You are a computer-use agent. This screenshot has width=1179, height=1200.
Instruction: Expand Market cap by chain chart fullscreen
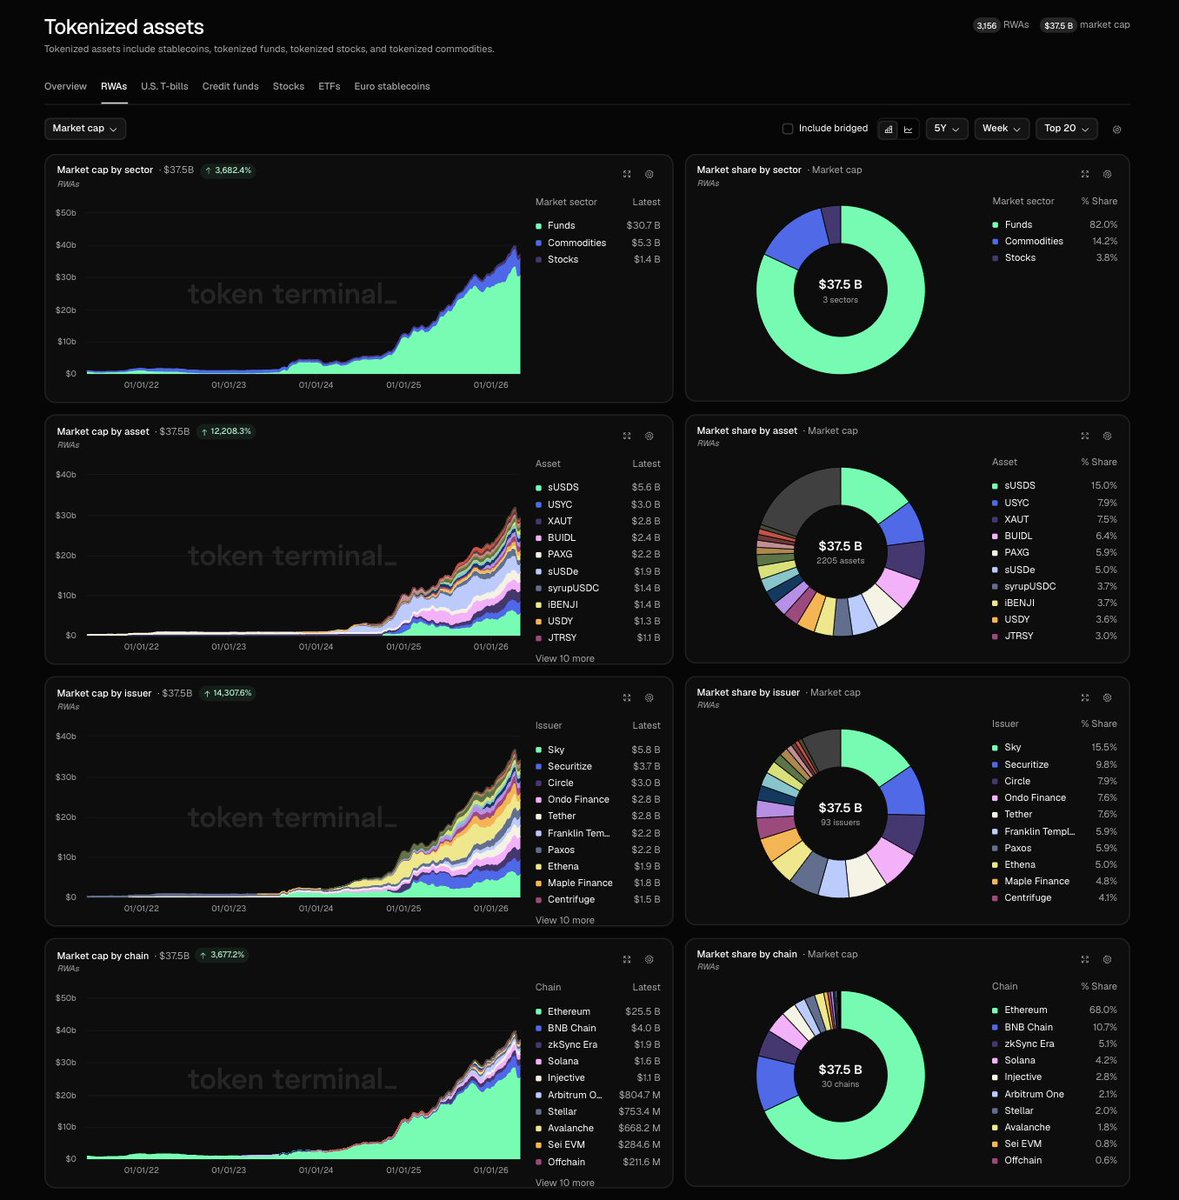pyautogui.click(x=627, y=960)
